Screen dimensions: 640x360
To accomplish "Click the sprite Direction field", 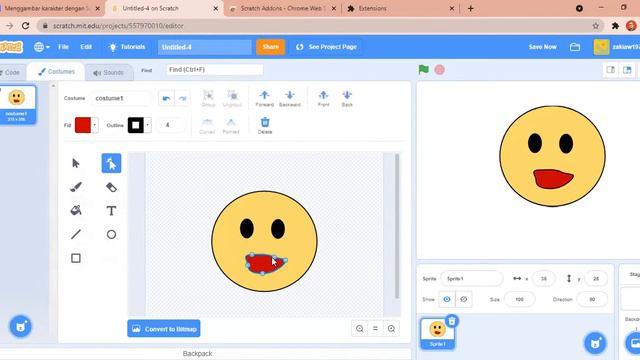I will [x=592, y=299].
